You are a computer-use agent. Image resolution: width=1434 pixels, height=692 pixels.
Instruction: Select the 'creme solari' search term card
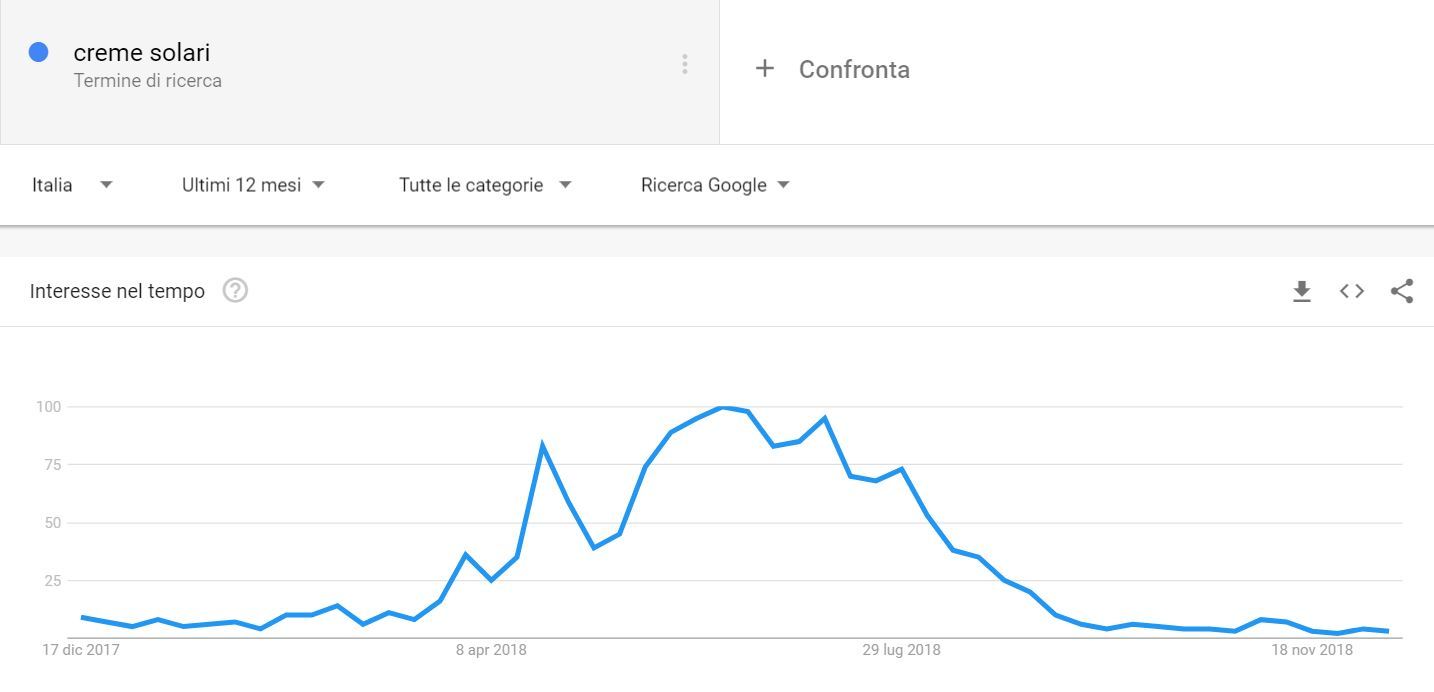[x=300, y=64]
